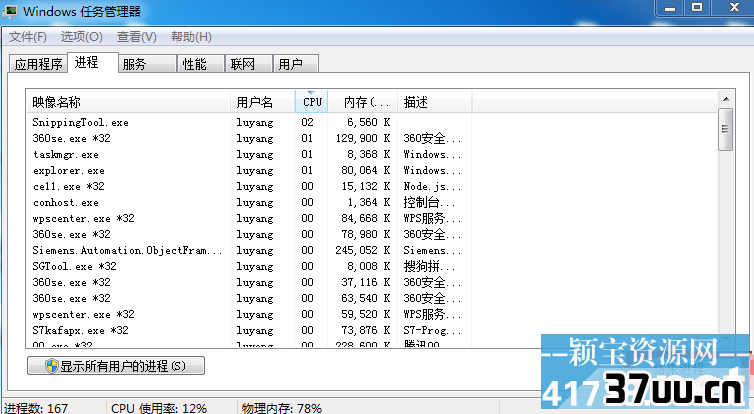Viewport: 754px width, 414px height.
Task: Sort by the 用户名 column header
Action: click(263, 102)
